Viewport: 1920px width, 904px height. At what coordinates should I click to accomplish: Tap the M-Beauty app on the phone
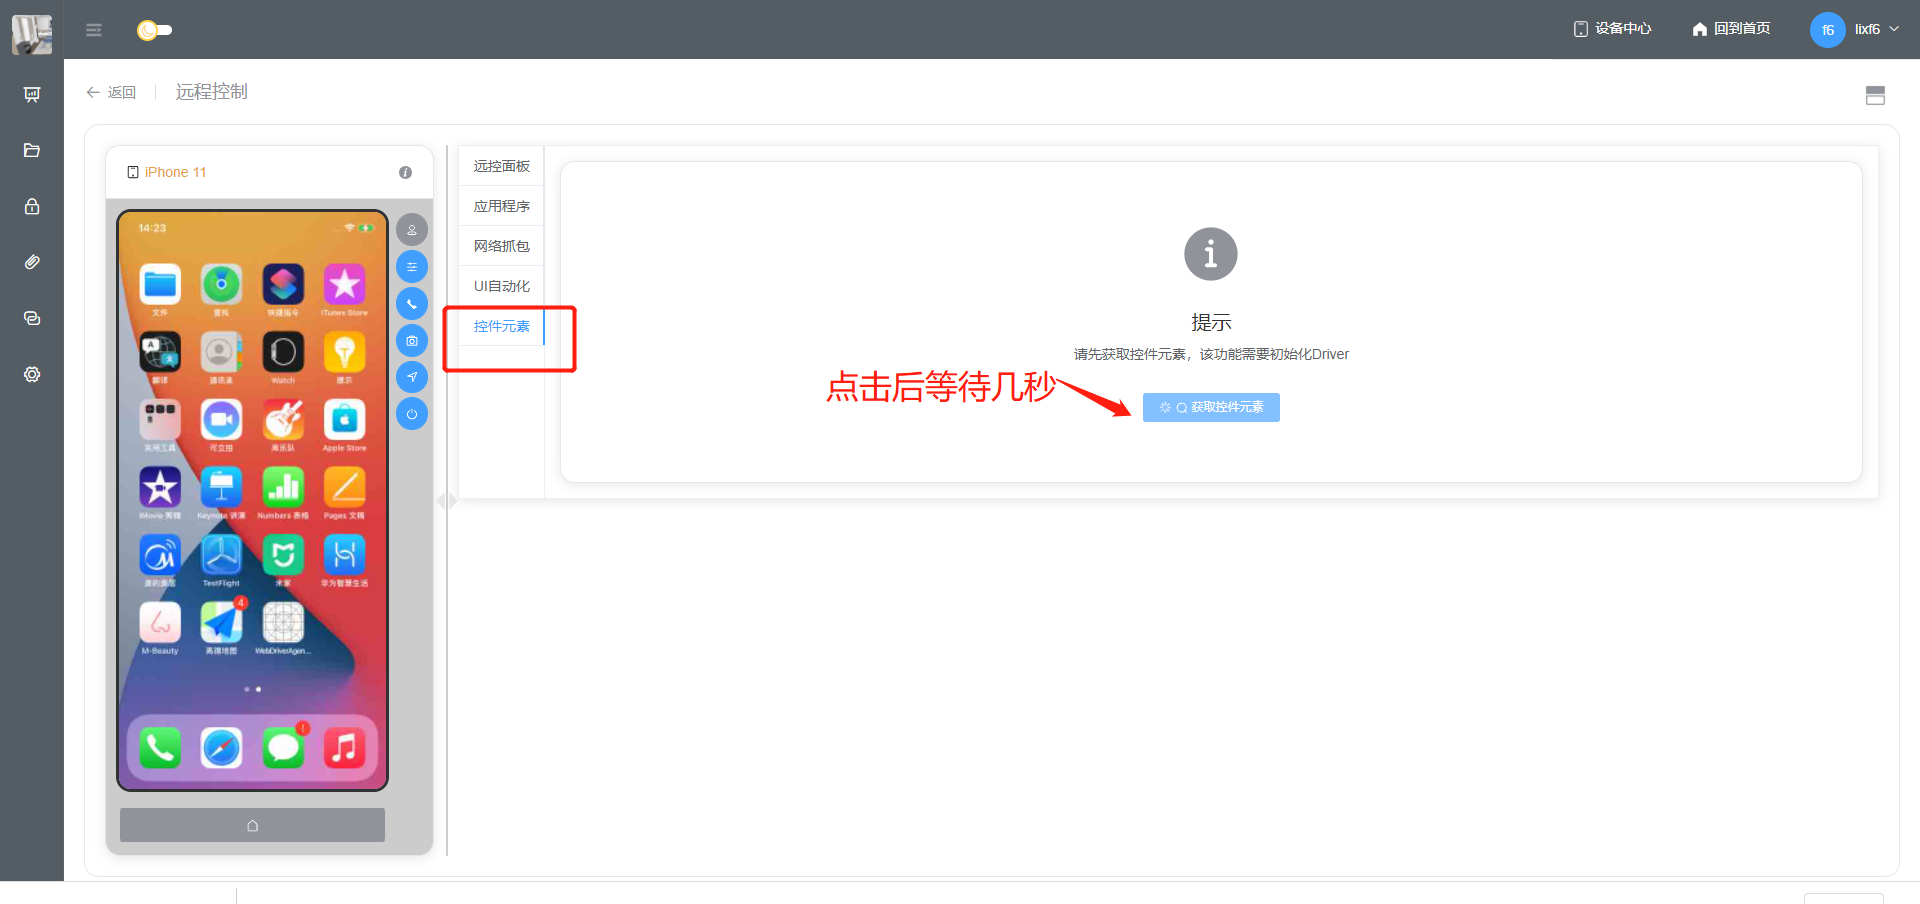tap(160, 623)
